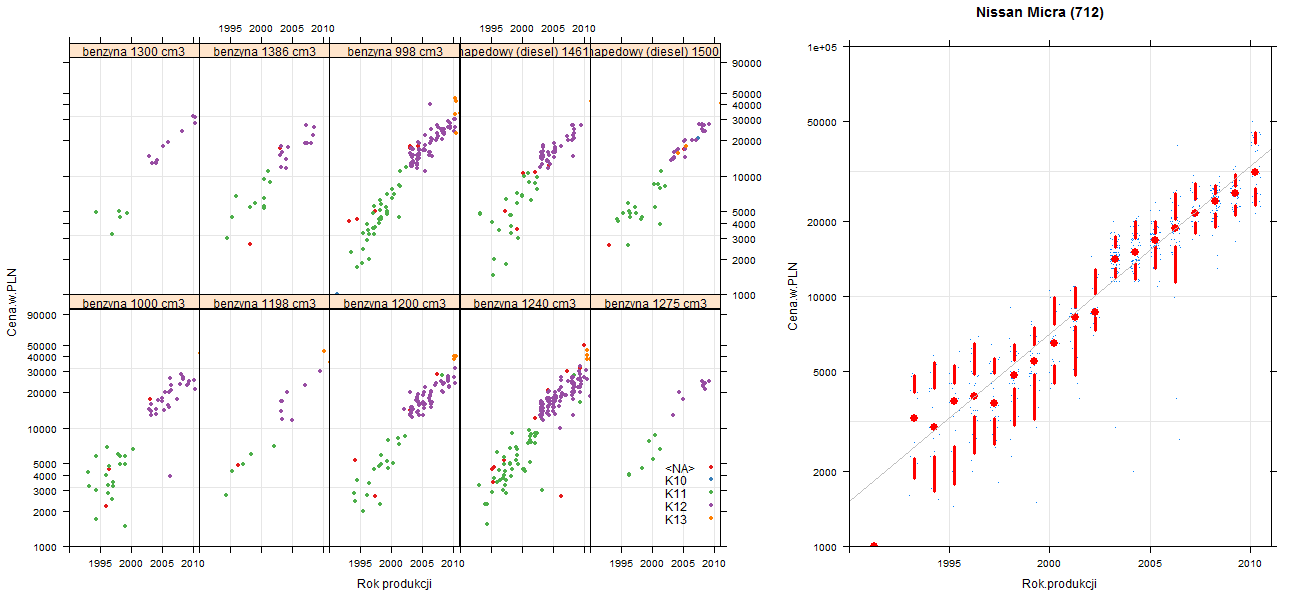Click the "1e+05" y-axis tick label
Image resolution: width=1300 pixels, height=600 pixels.
823,47
